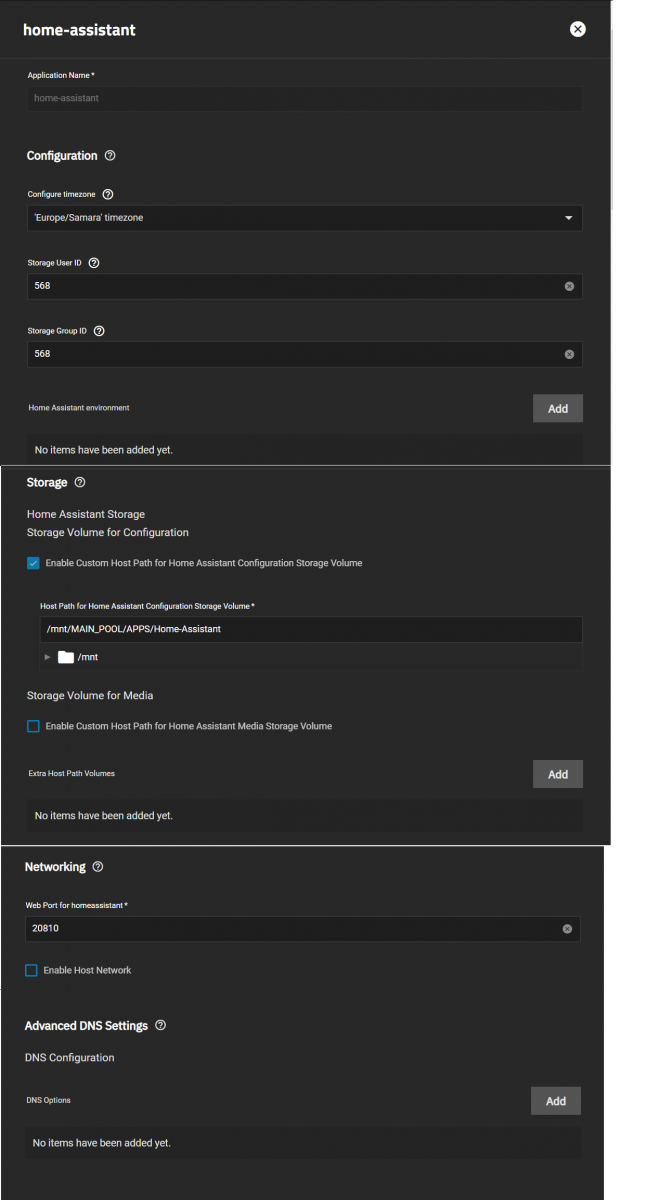Show help for Storage User ID
This screenshot has width=671, height=1200.
(94, 263)
